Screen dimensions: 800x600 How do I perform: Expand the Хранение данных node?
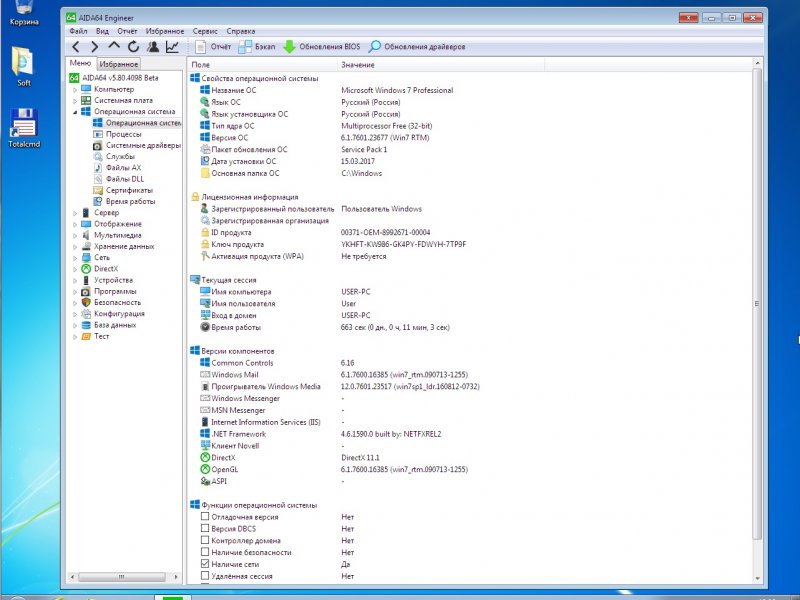pyautogui.click(x=75, y=247)
